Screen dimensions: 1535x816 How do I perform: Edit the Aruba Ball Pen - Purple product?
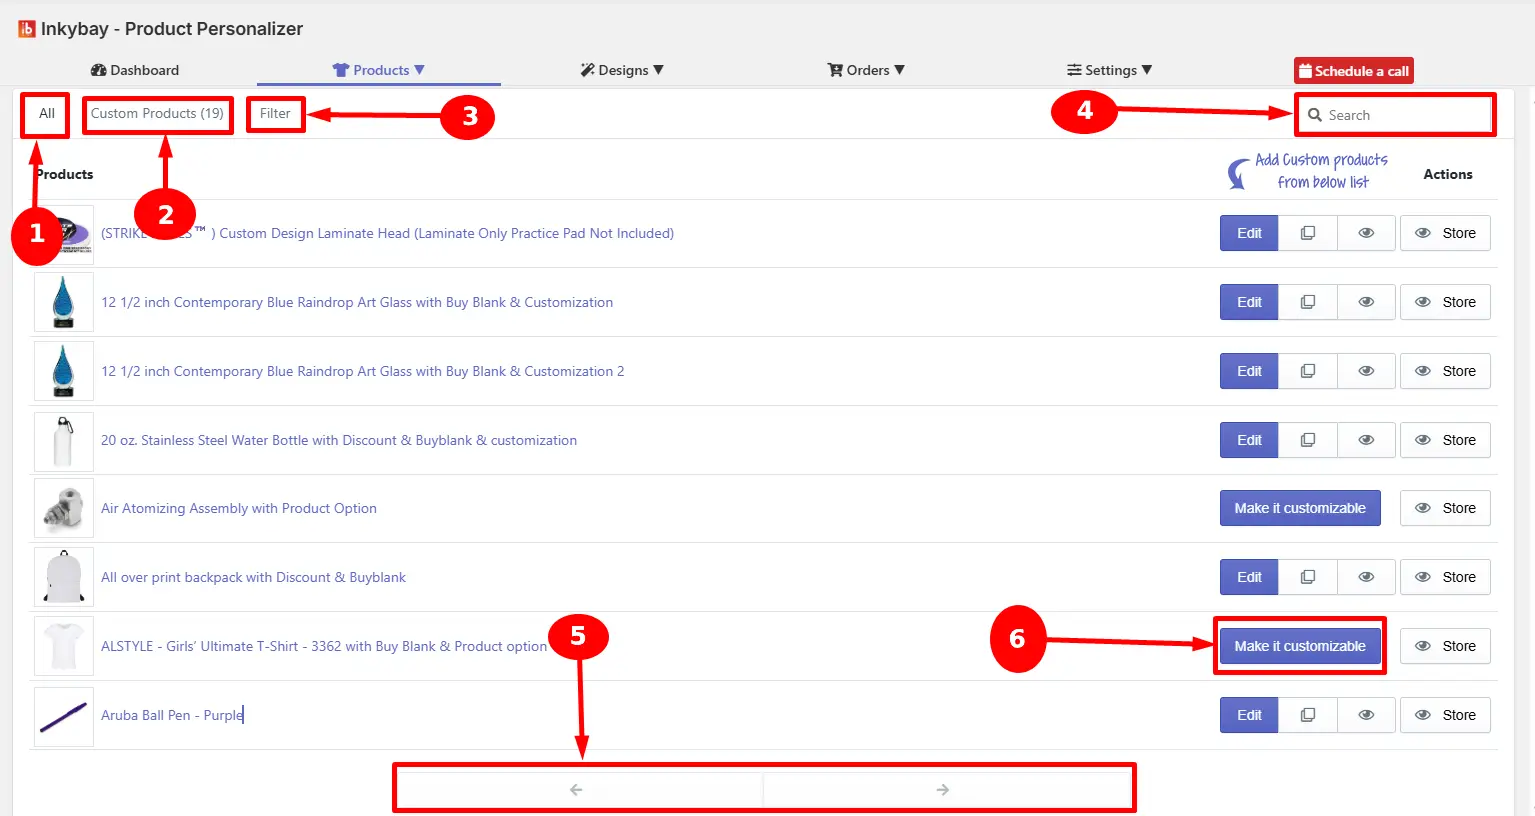(1249, 715)
